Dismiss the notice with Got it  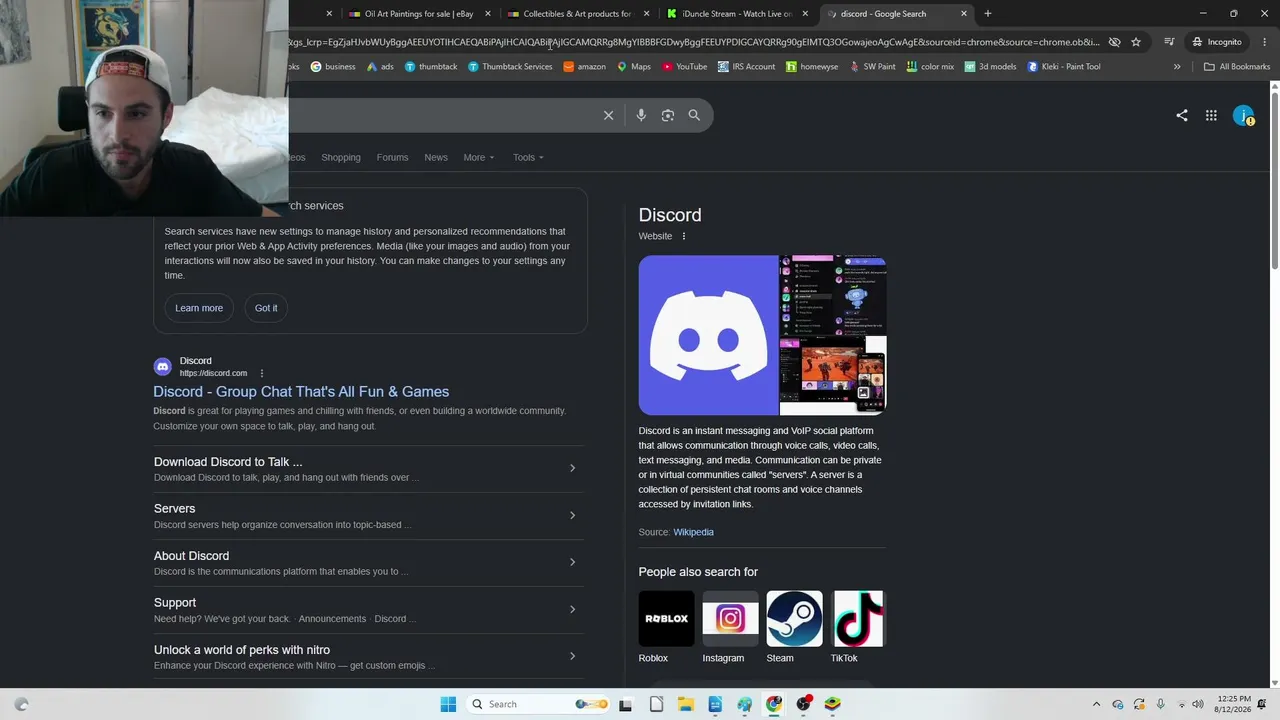coord(266,308)
